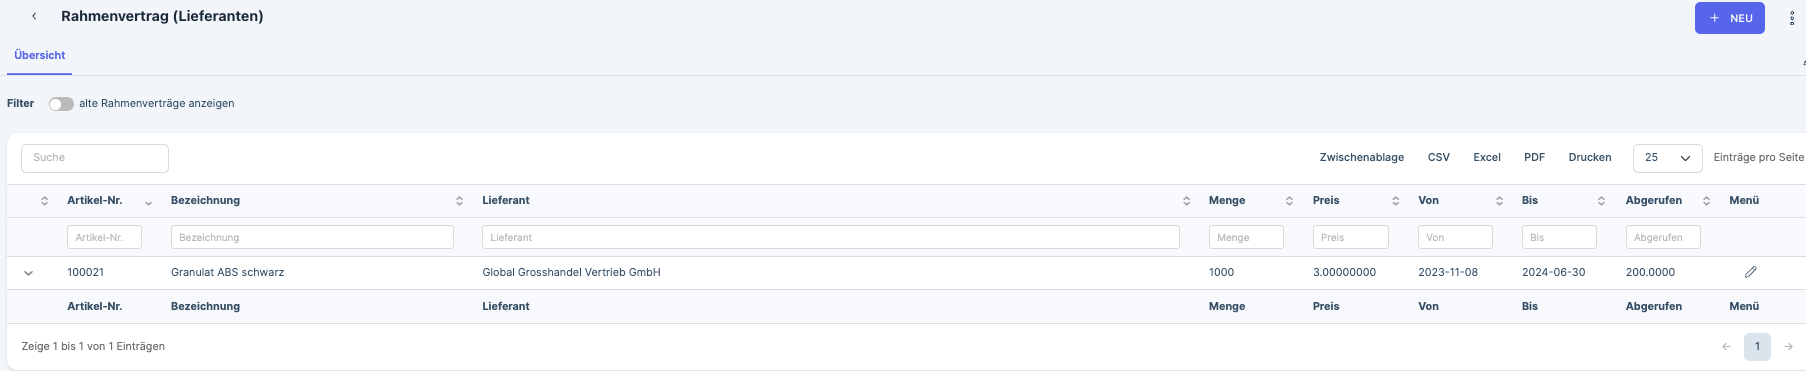Sort by Abgerufen column sort icon
Screen dimensions: 1806x371
(1706, 201)
